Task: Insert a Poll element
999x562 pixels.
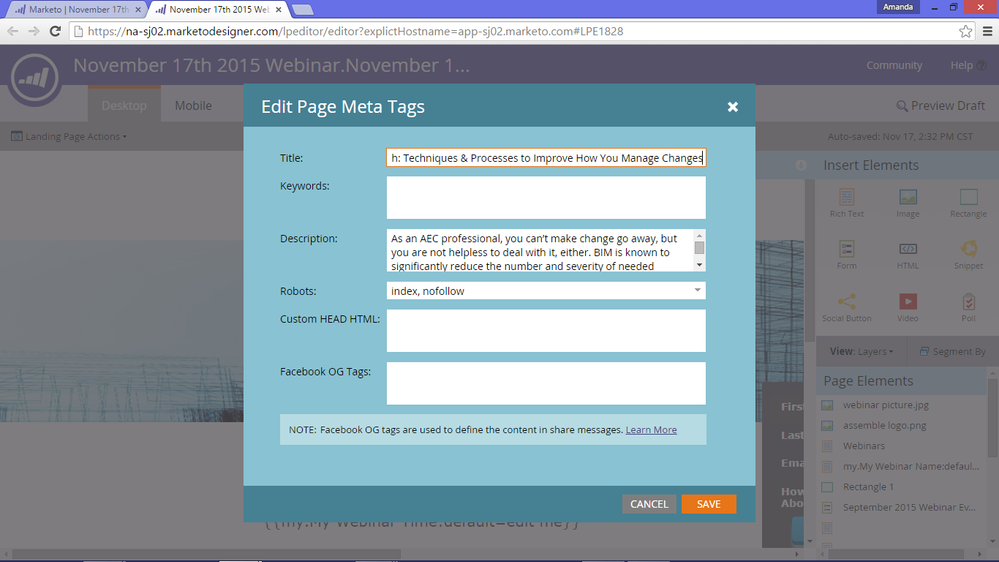Action: 968,308
